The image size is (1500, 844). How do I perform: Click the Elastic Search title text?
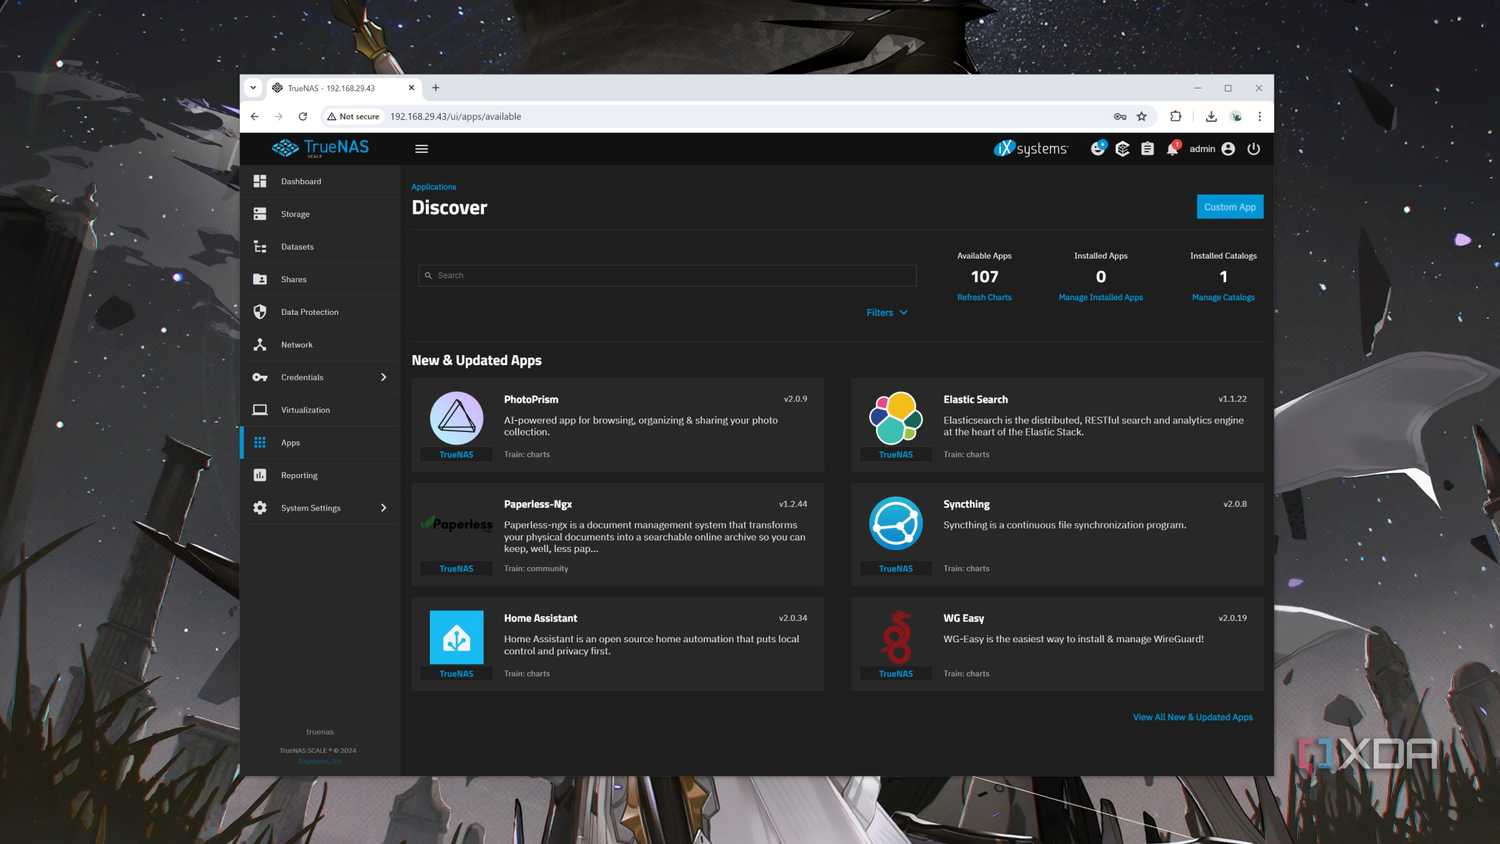point(975,399)
